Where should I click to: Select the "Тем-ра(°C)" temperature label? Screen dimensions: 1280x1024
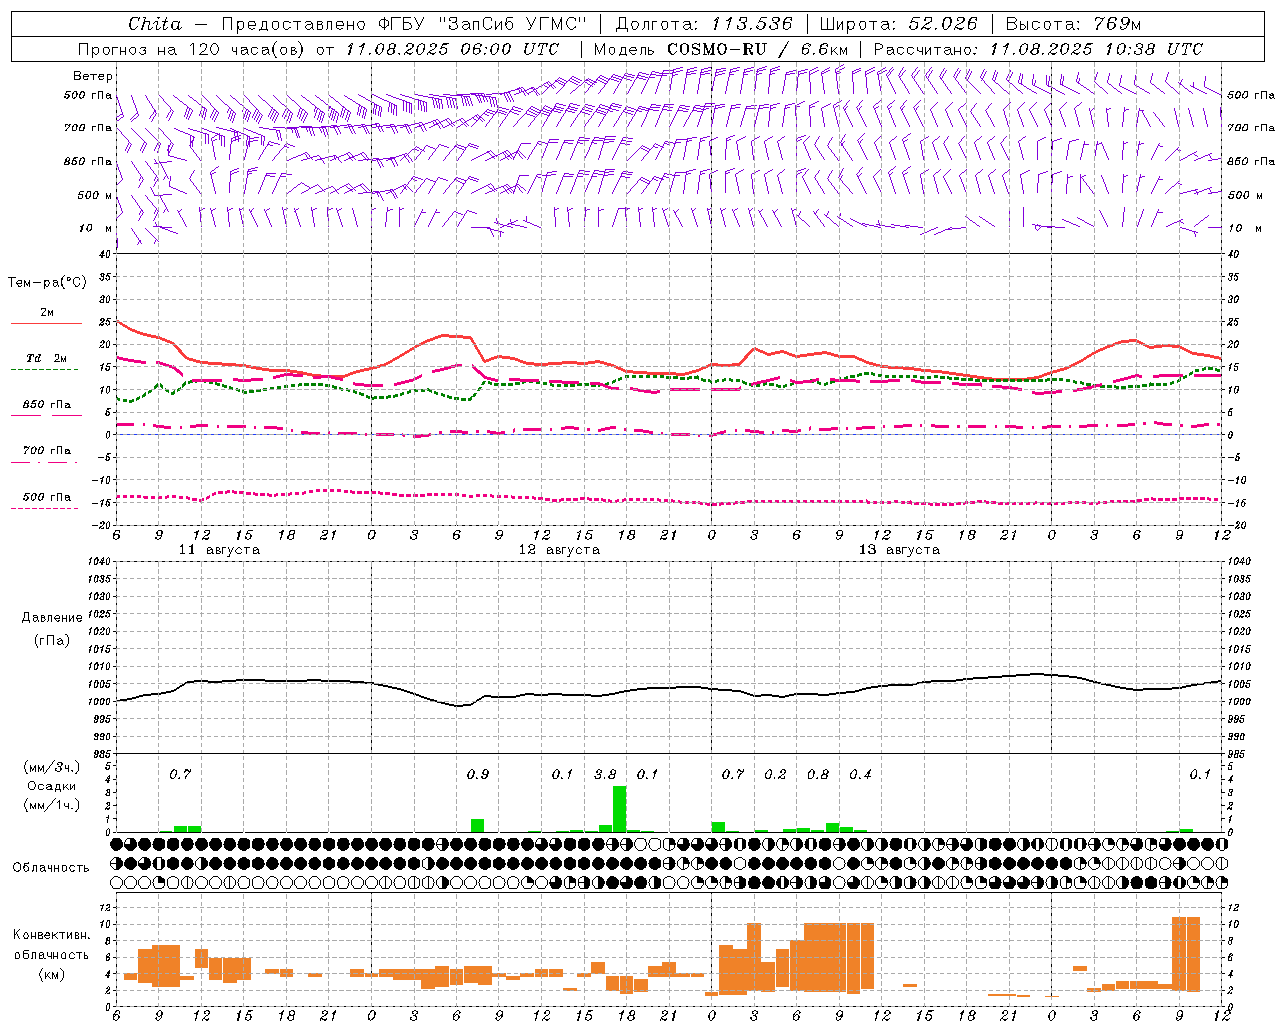click(x=47, y=283)
